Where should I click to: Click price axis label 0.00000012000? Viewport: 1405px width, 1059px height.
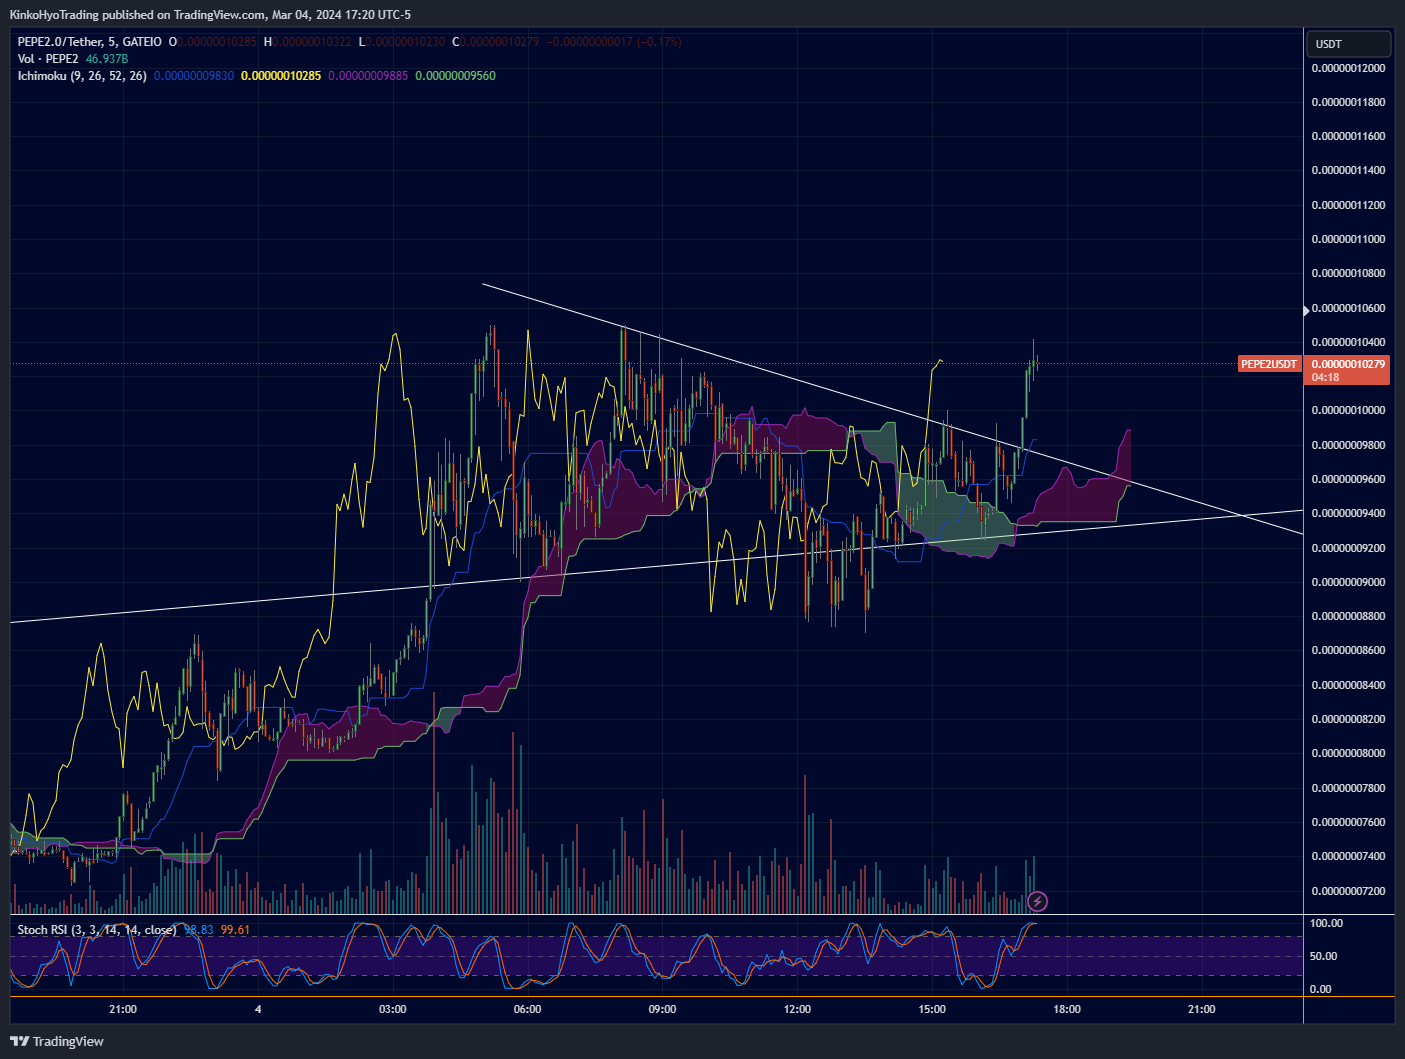[x=1348, y=68]
